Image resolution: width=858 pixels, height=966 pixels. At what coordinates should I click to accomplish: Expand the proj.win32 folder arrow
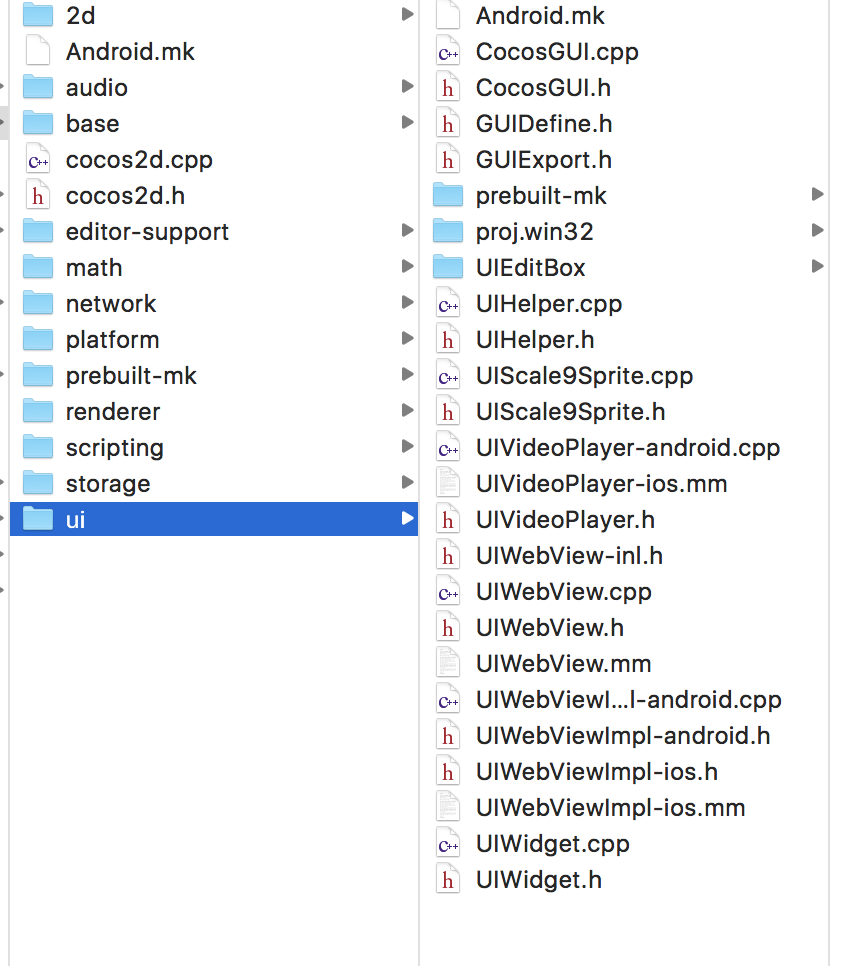(x=817, y=230)
